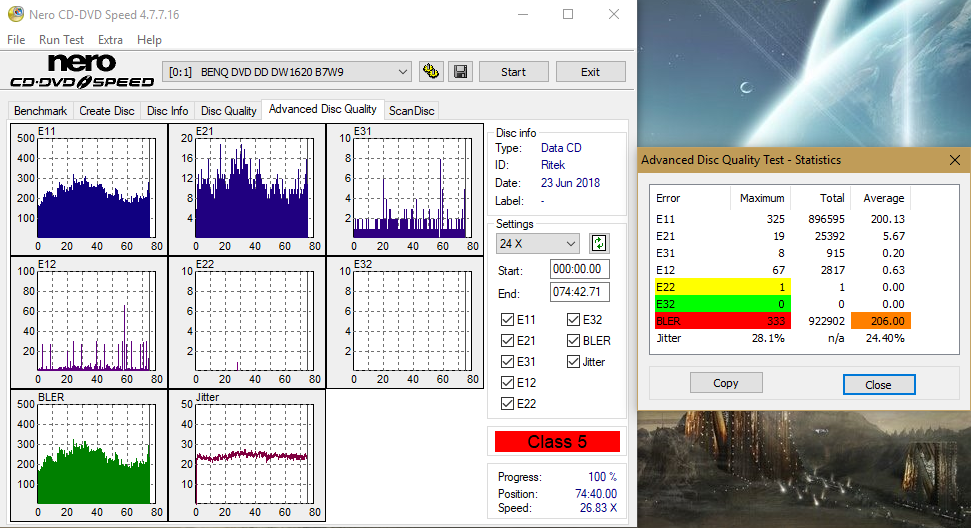Click the drive options icon next to drive selector
The height and width of the screenshot is (528, 971).
(x=431, y=72)
